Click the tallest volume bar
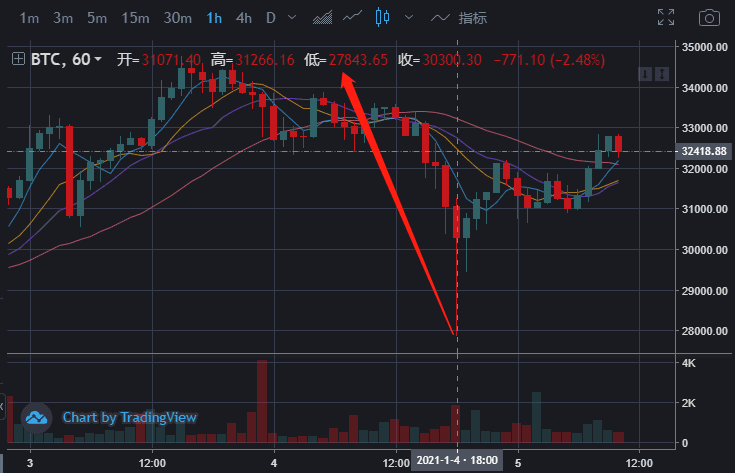This screenshot has height=473, width=735. [x=262, y=401]
